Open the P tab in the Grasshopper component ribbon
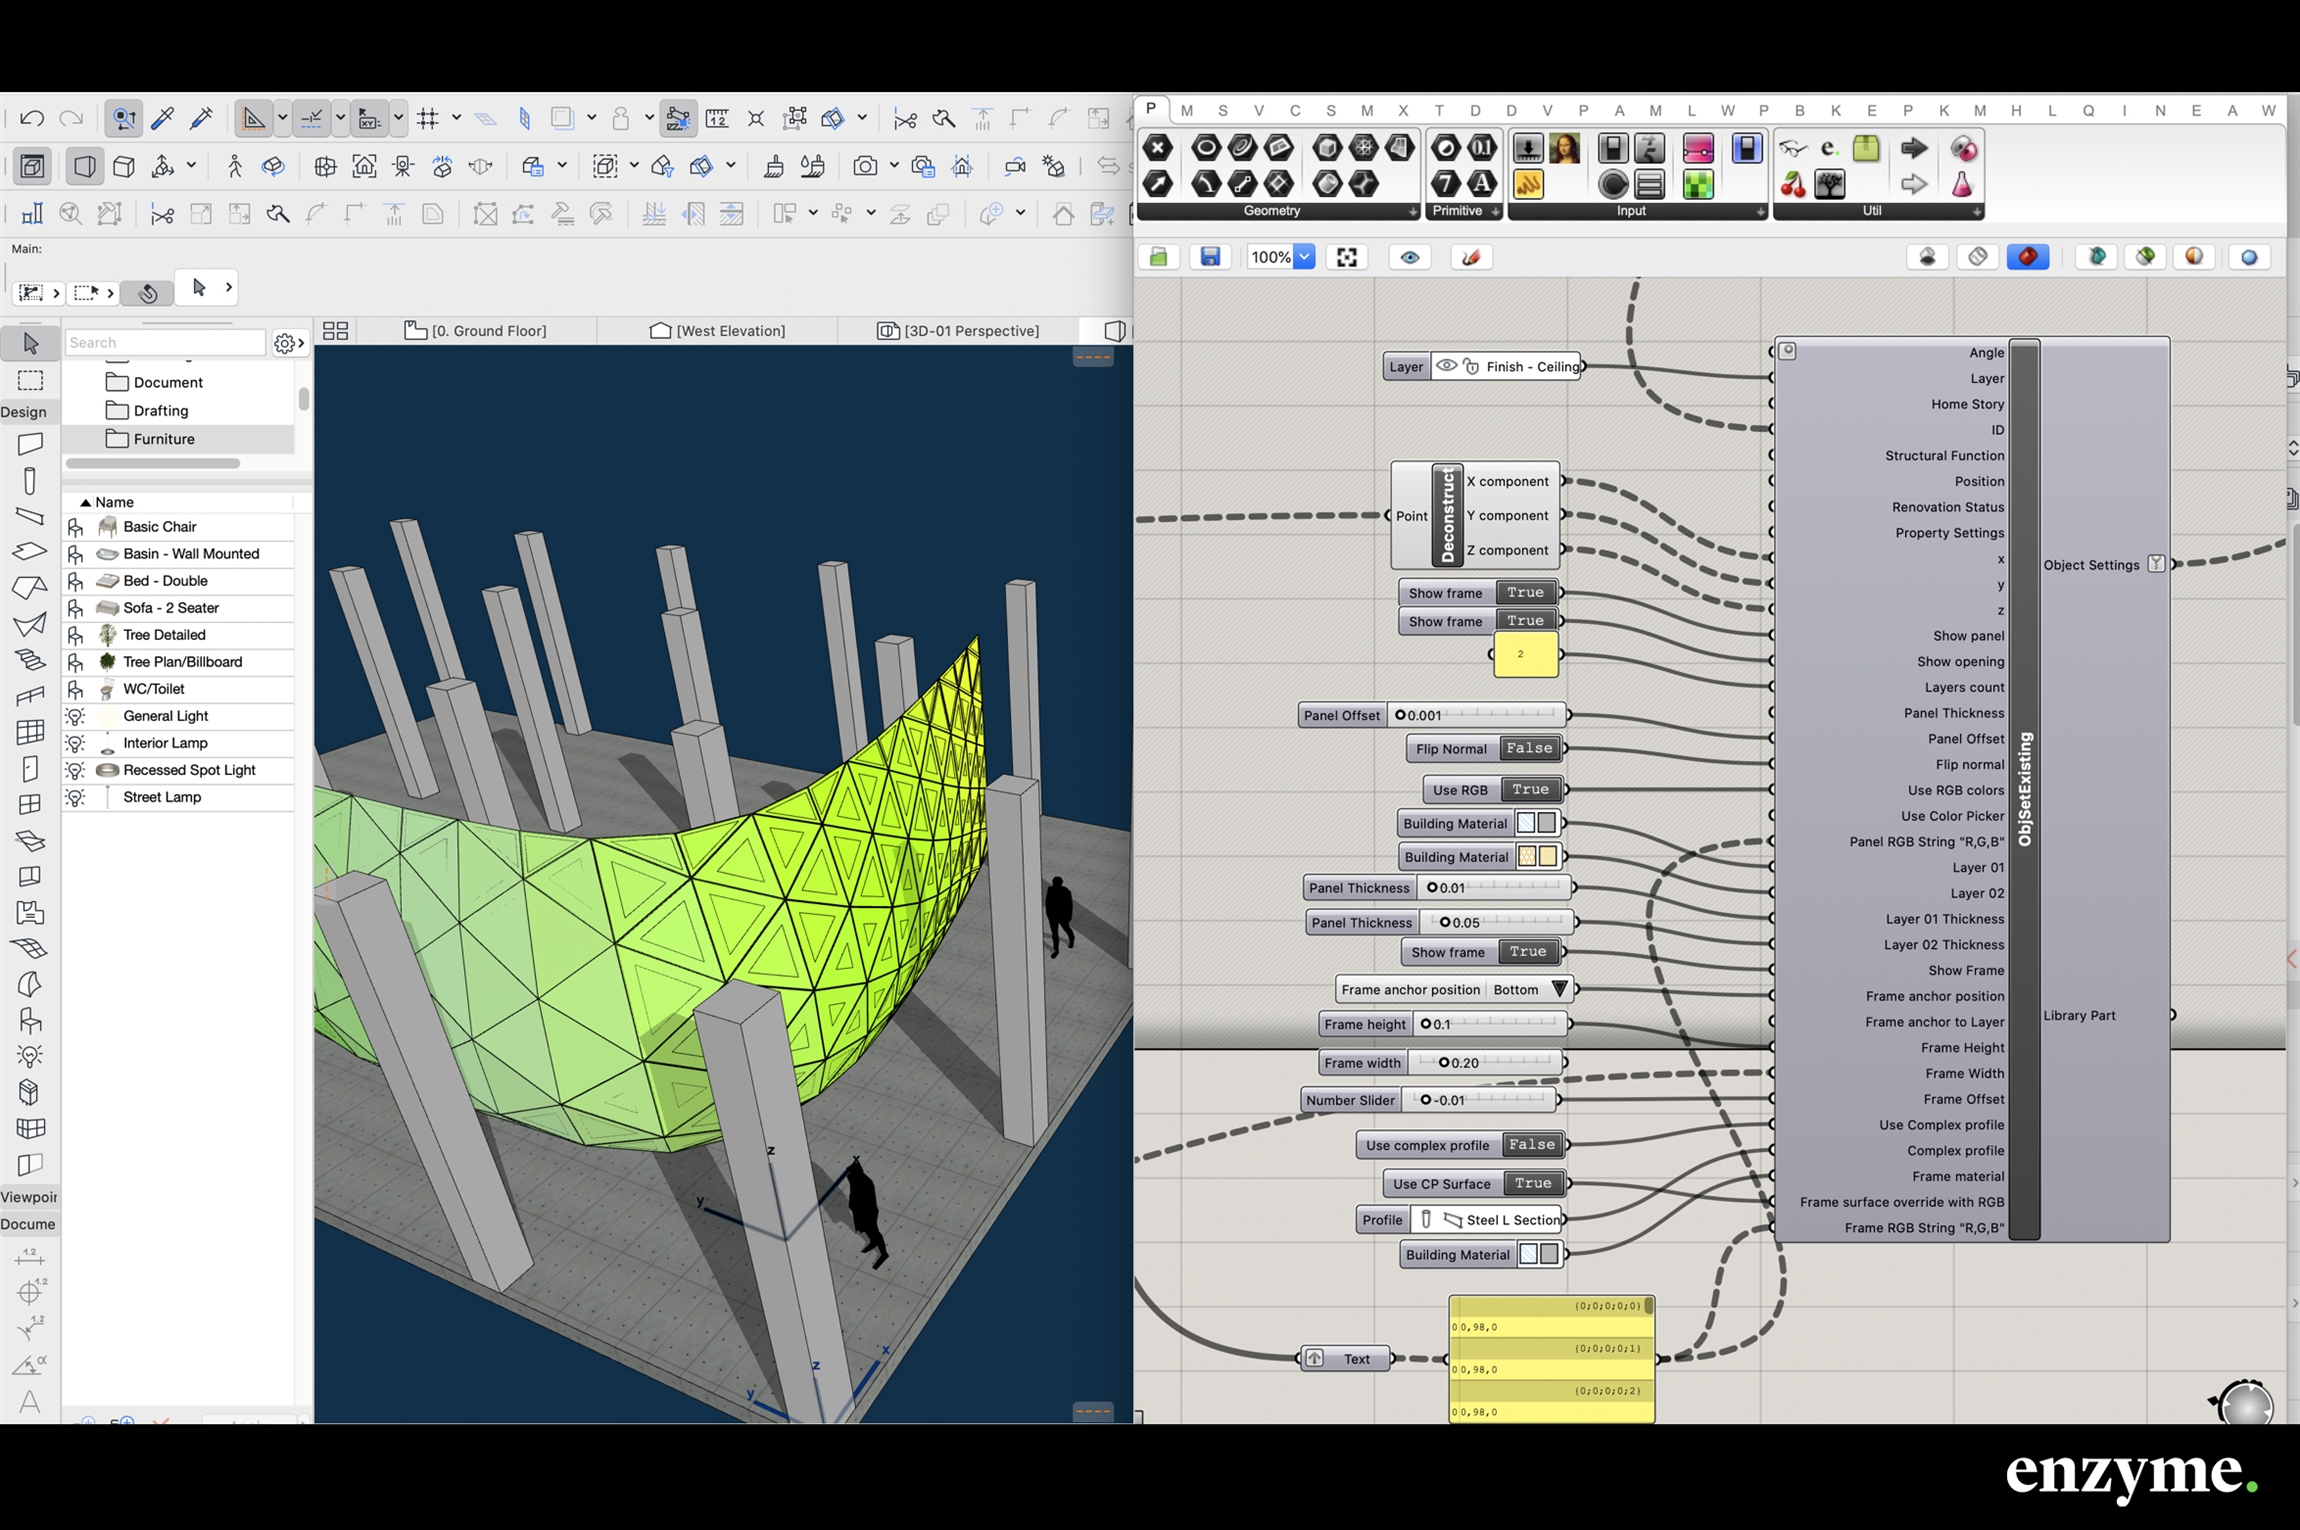 coord(1151,109)
